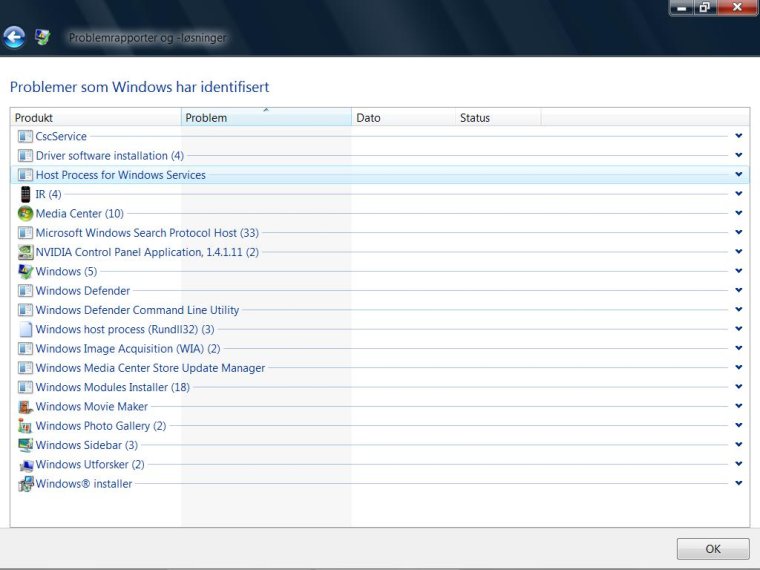Select the 'IR (4)' group label
Viewport: 760px width, 570px height.
[48, 194]
